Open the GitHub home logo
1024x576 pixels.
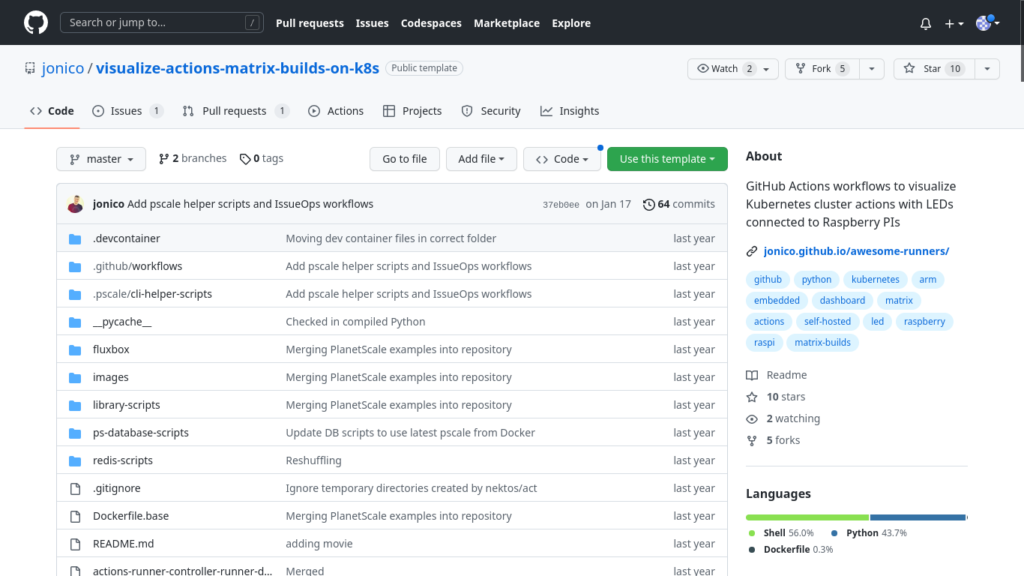tap(35, 22)
